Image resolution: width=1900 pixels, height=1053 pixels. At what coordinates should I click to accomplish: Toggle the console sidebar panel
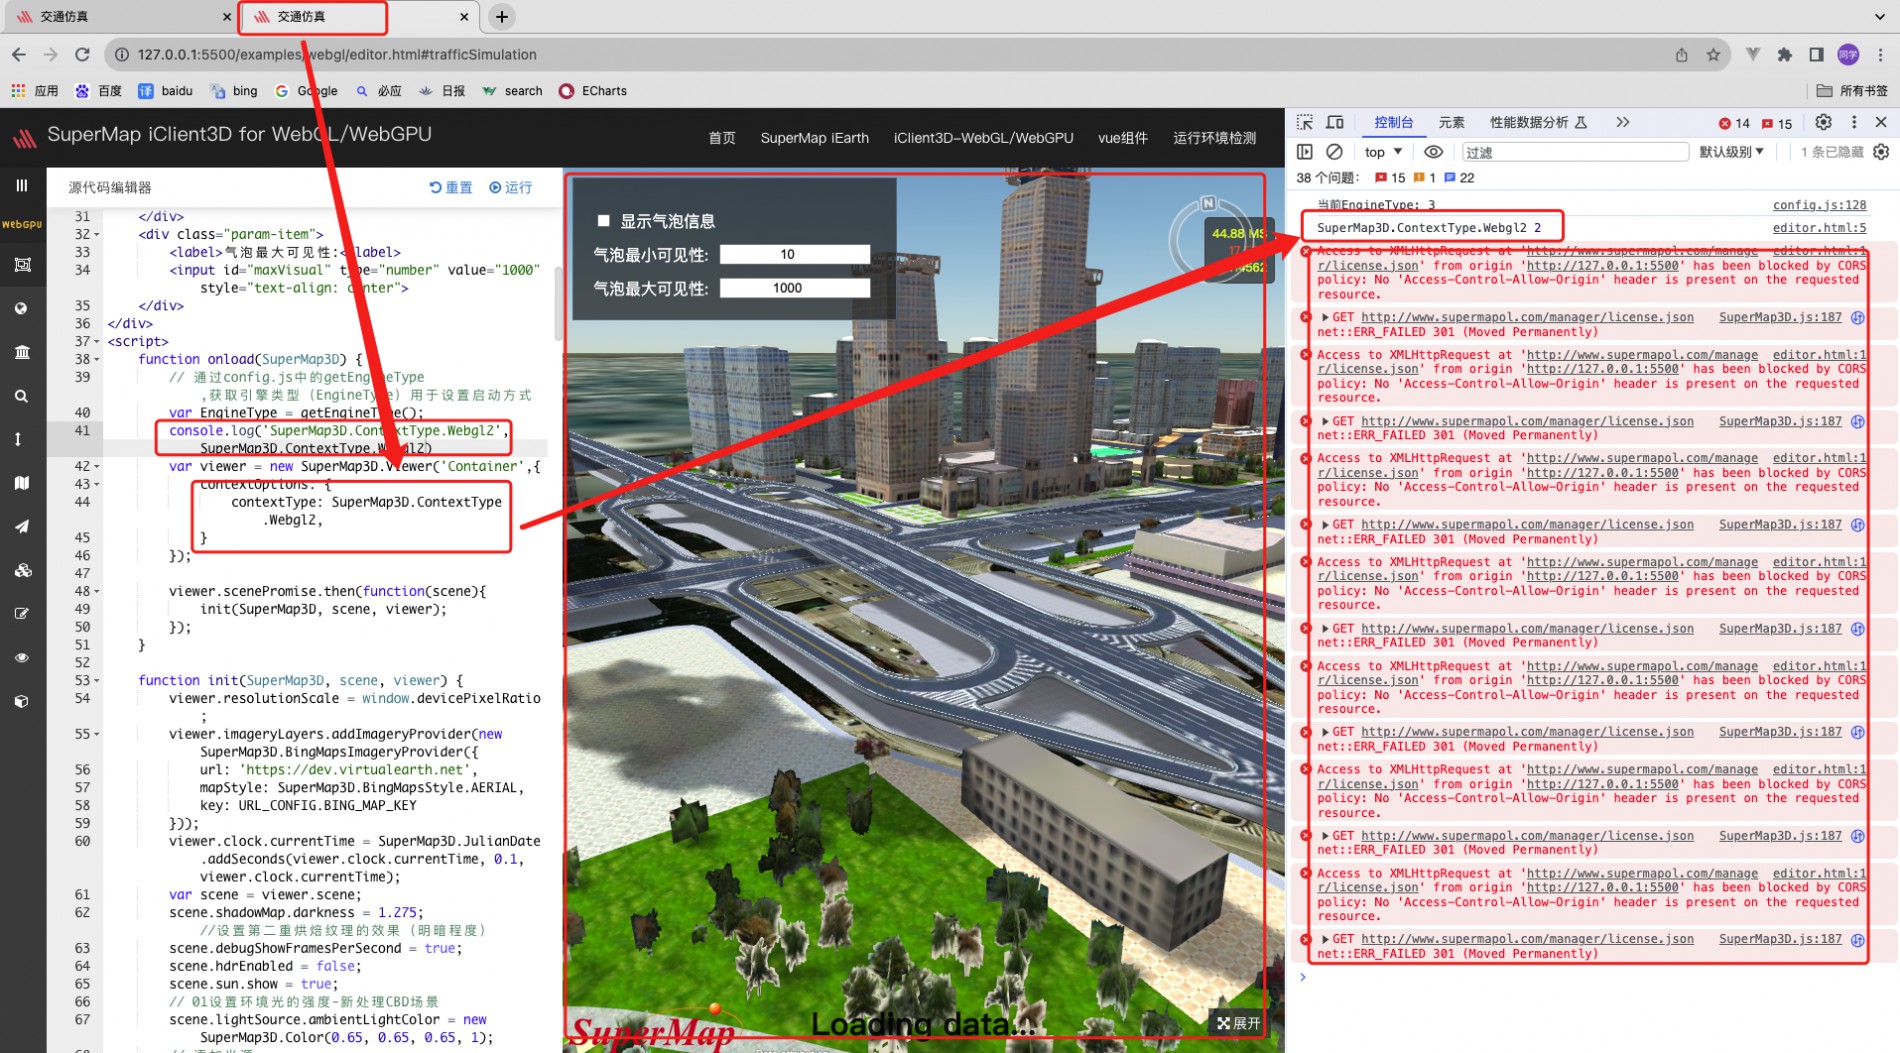[x=1304, y=152]
